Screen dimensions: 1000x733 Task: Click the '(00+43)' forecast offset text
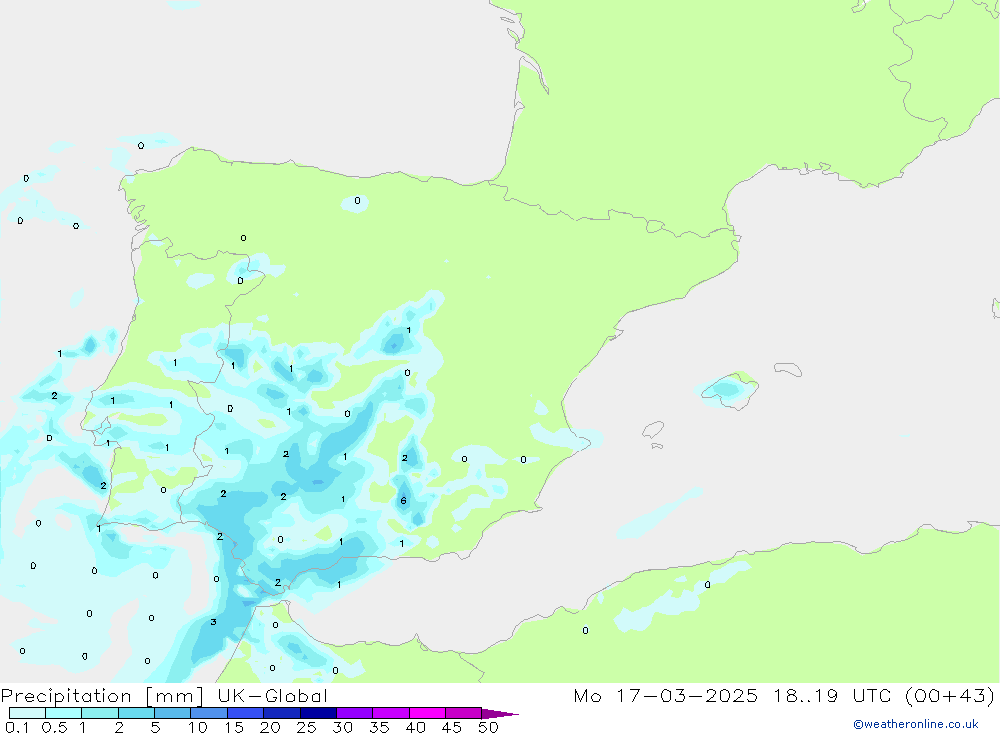(x=950, y=696)
